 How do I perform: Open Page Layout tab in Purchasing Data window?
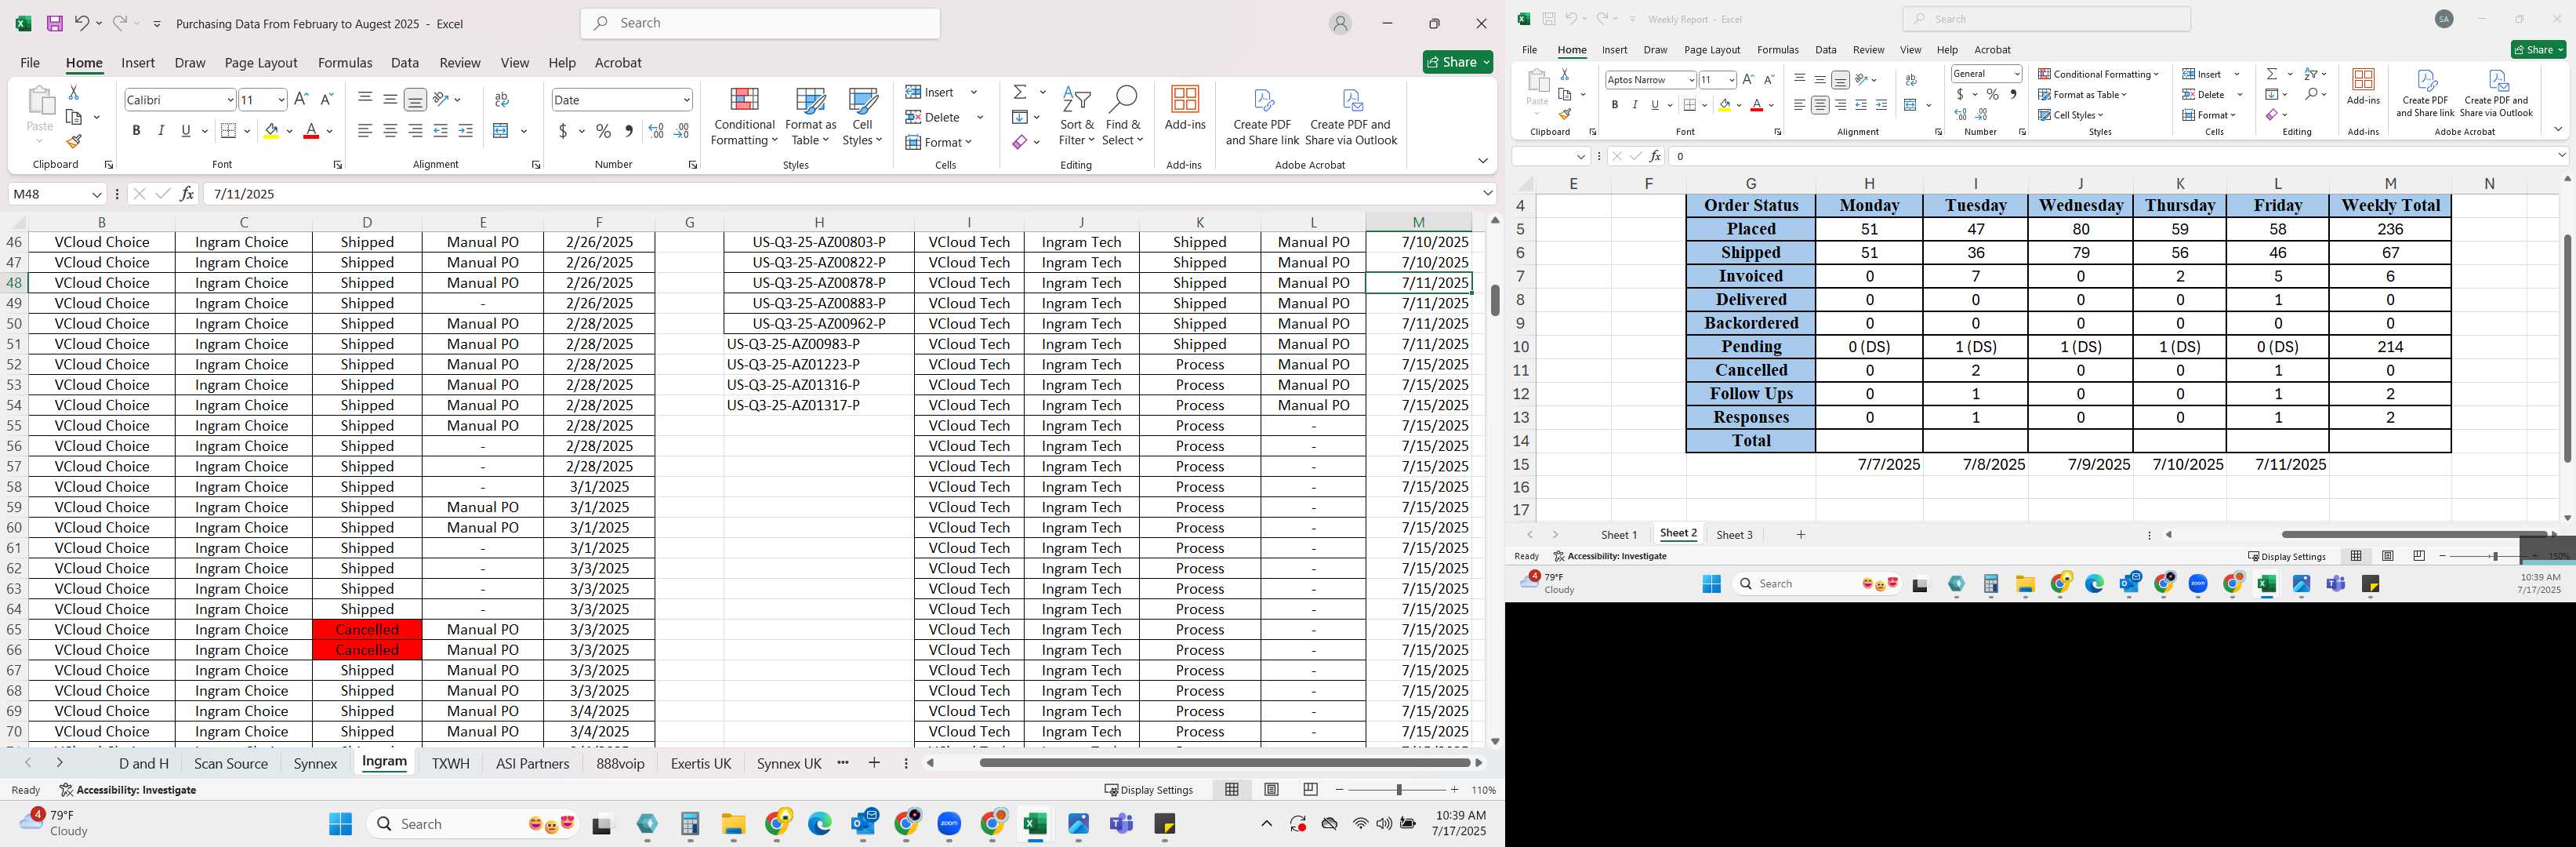point(261,62)
